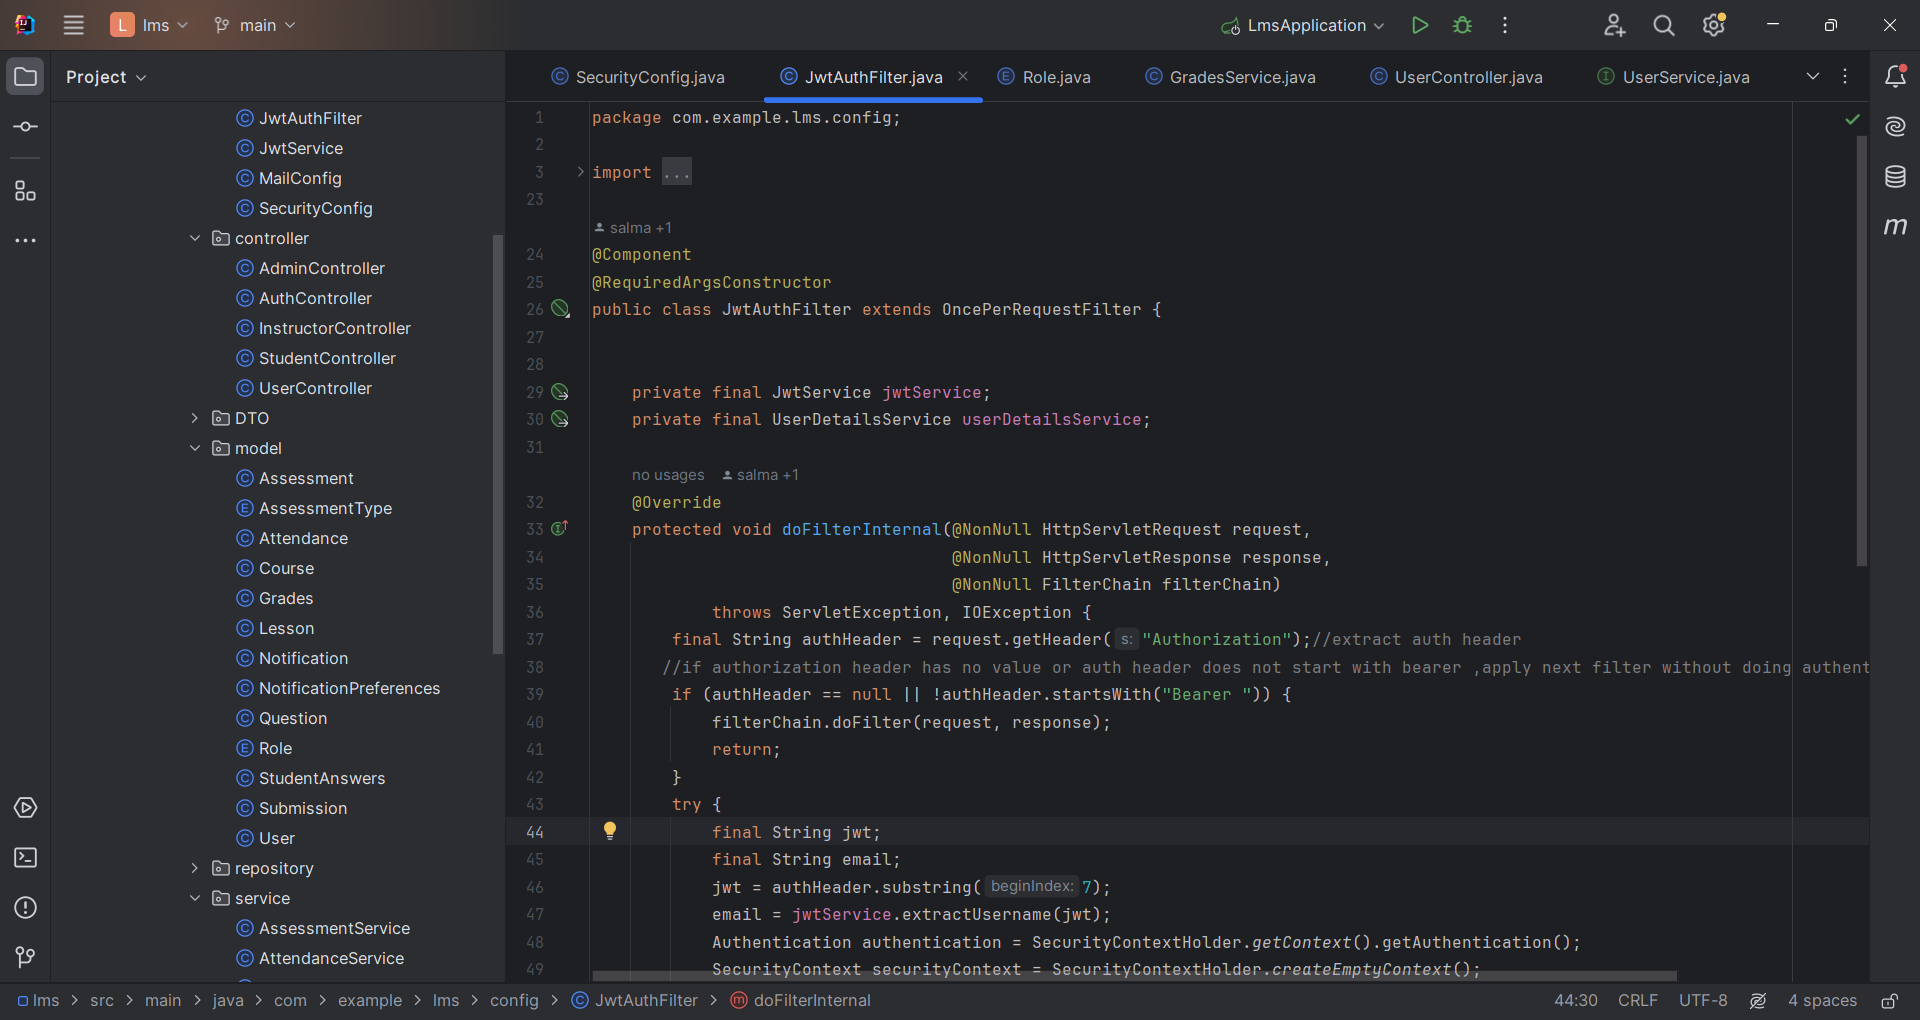Click the CRLF line separator widget
Viewport: 1920px width, 1020px height.
[1638, 1001]
